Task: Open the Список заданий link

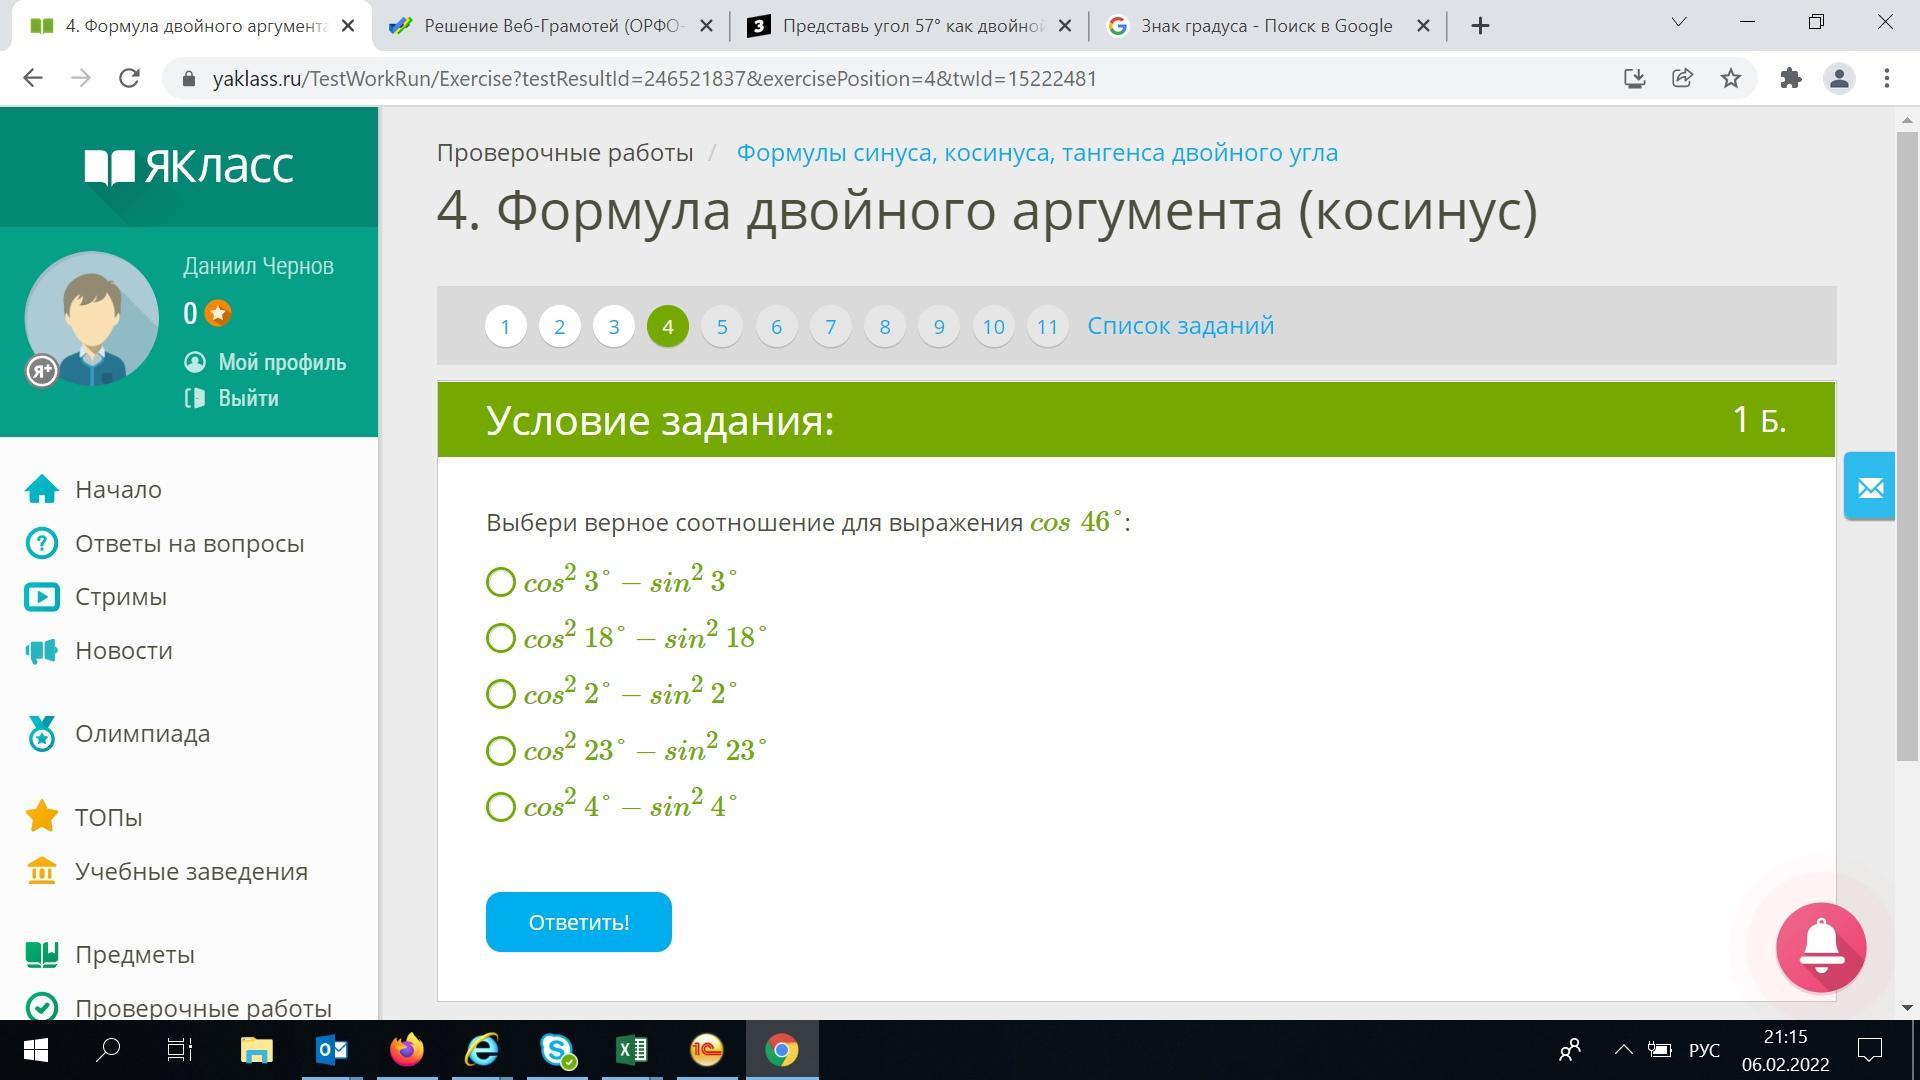Action: 1180,326
